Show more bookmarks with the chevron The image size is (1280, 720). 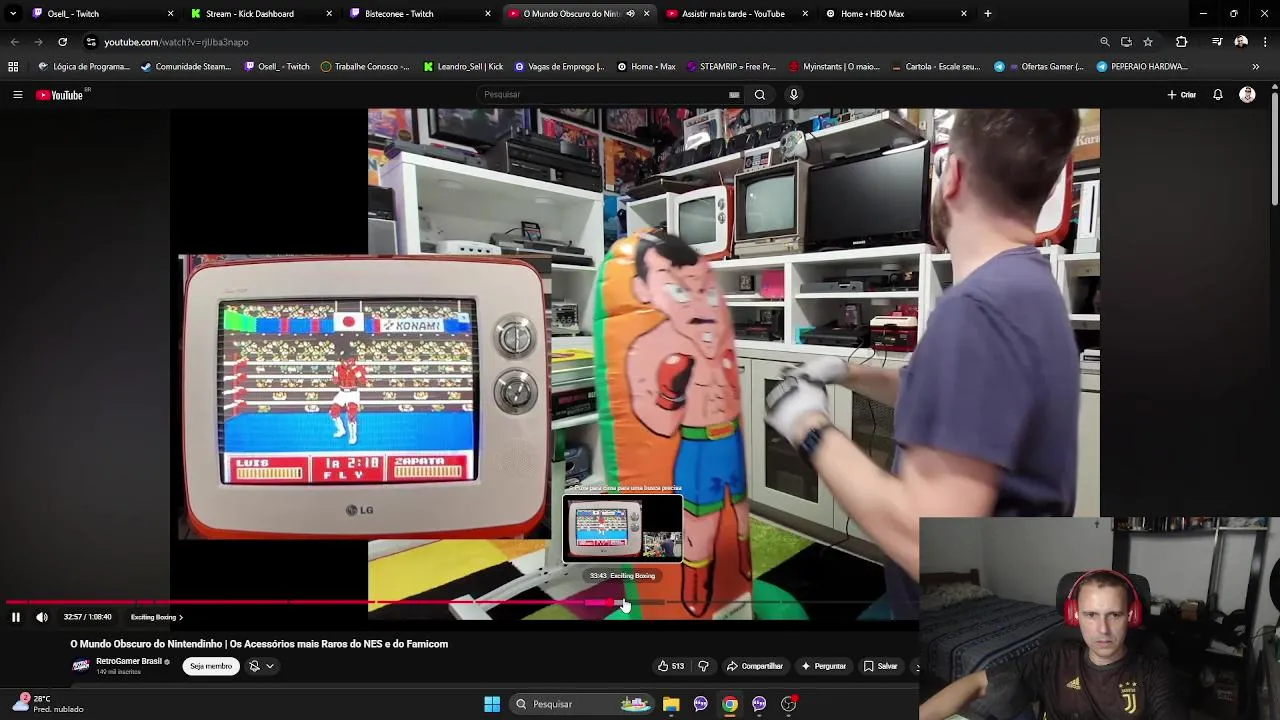pos(1255,66)
